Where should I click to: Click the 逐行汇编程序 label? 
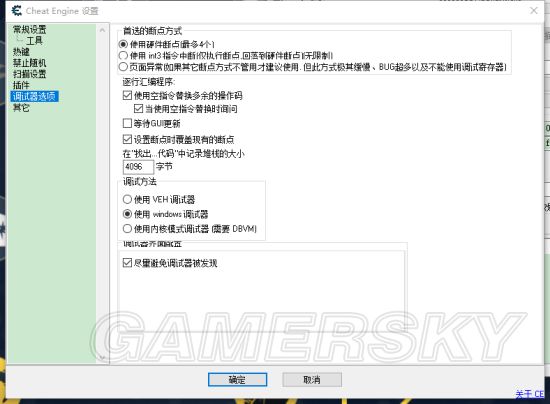pyautogui.click(x=149, y=82)
